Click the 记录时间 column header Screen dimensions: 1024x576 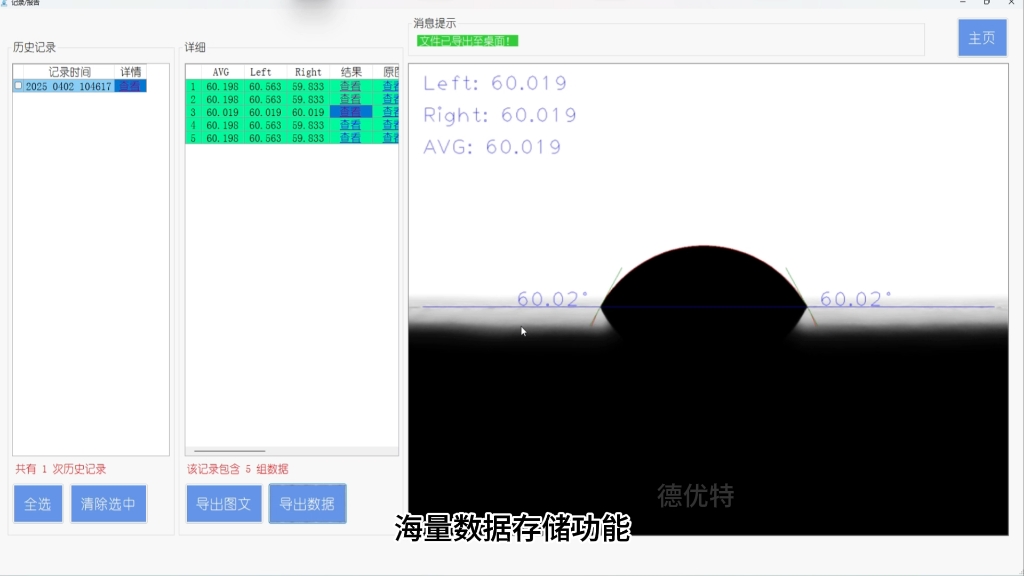coord(69,72)
